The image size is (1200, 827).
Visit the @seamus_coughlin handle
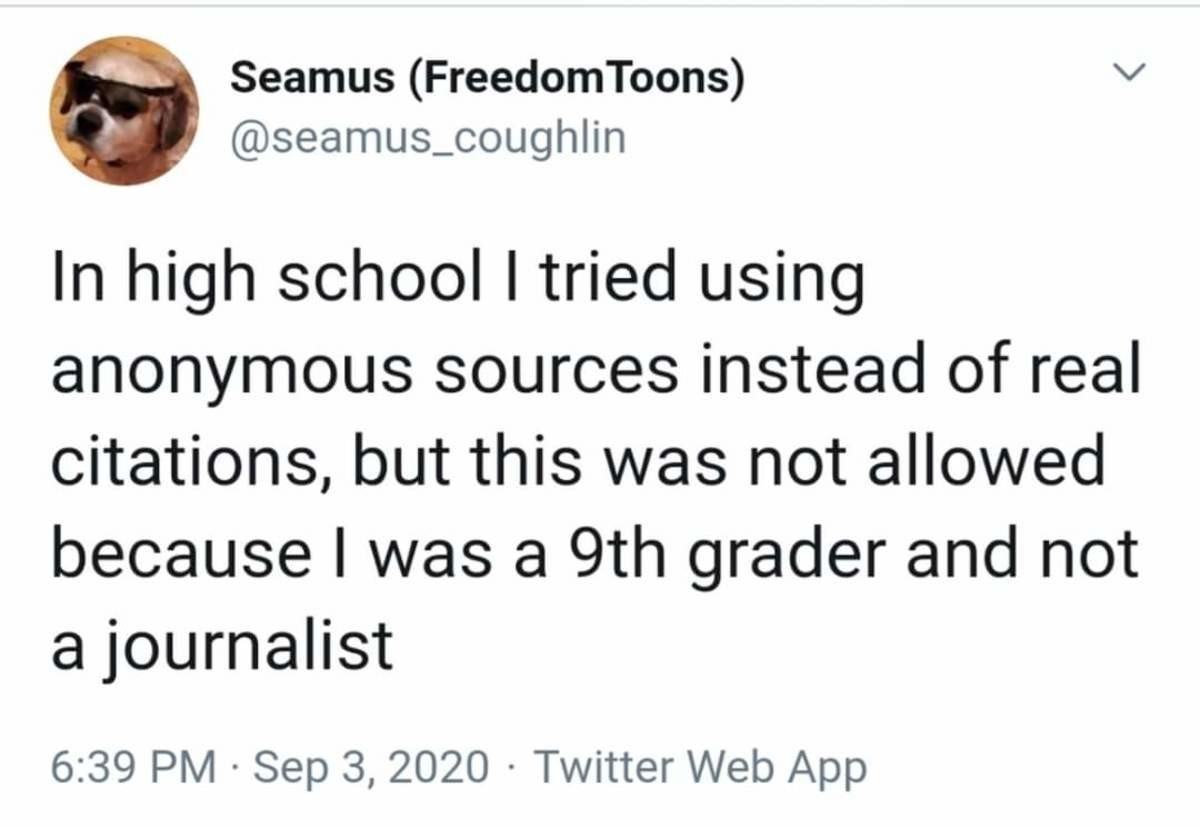pos(428,139)
